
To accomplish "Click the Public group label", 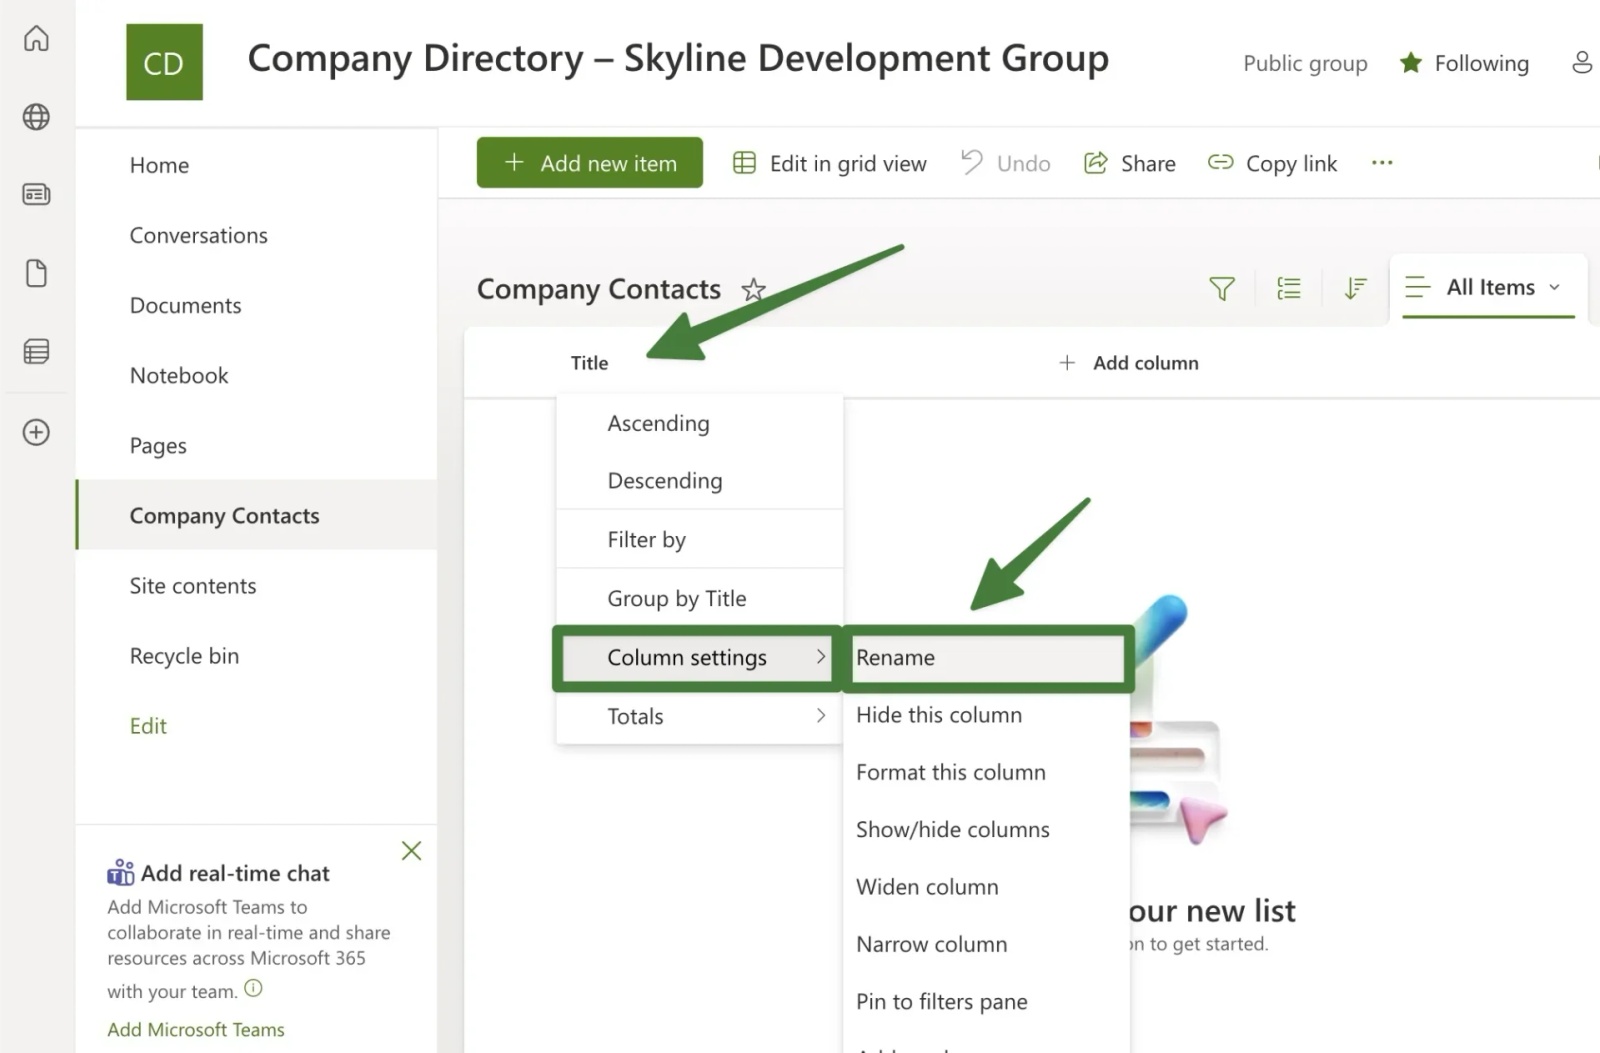I will [1305, 63].
